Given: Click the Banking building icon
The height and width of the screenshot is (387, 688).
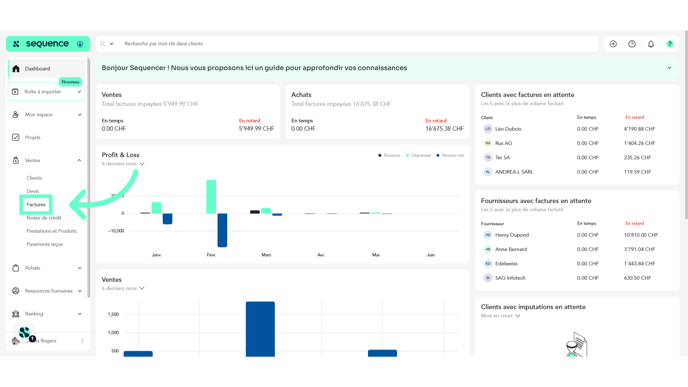Looking at the screenshot, I should 15,314.
